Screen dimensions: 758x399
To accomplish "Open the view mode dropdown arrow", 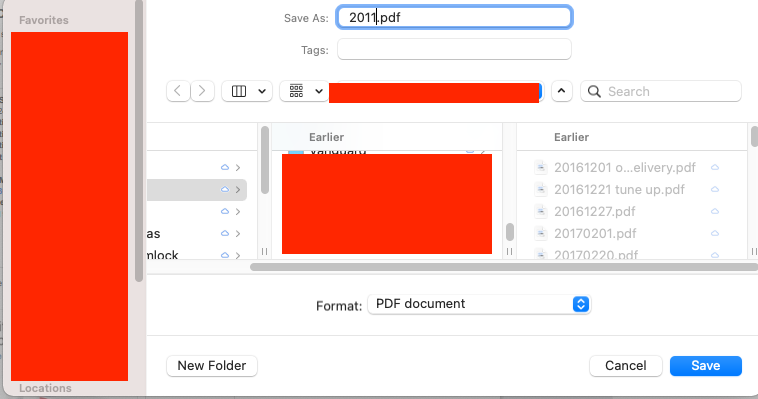I will 262,91.
